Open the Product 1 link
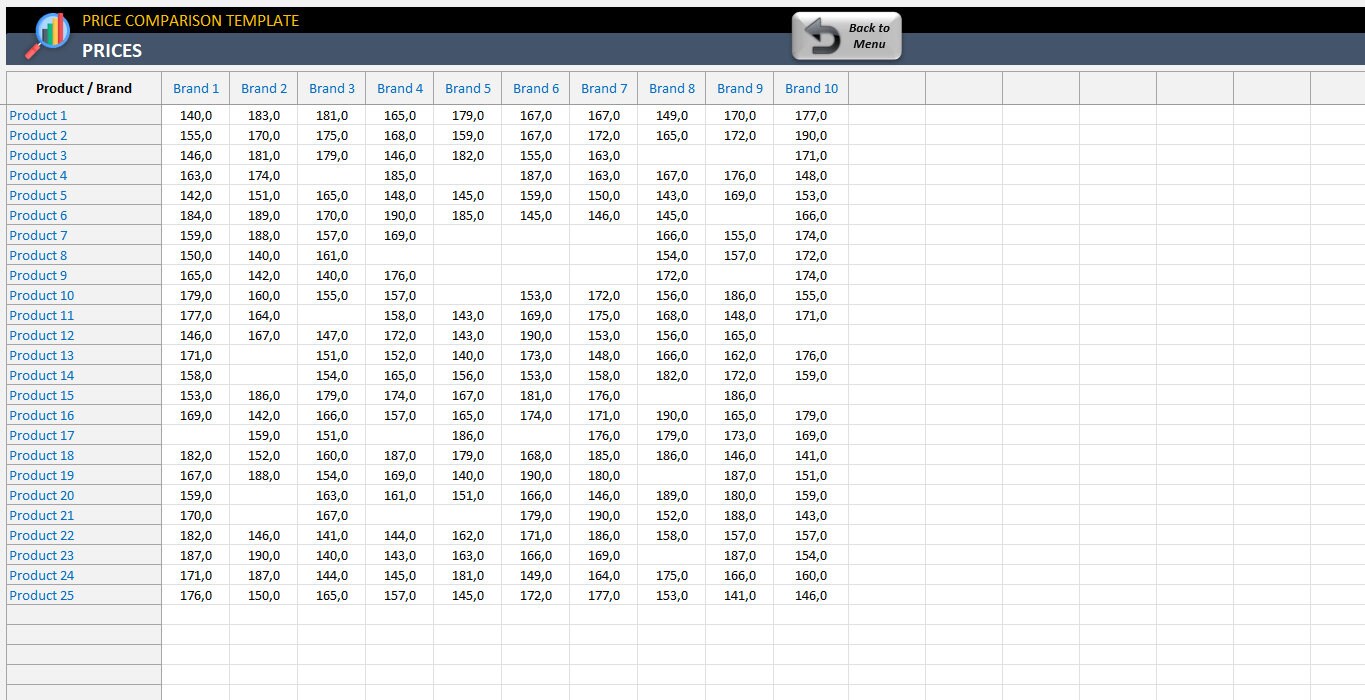Screen dimensions: 1365x700 [38, 115]
